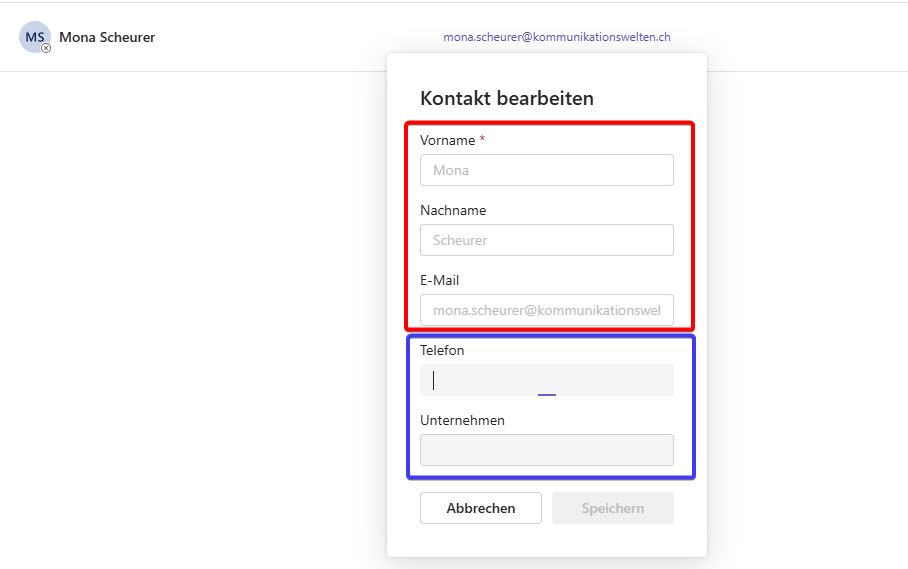Focus the Nachname text field
The height and width of the screenshot is (569, 908).
pyautogui.click(x=546, y=240)
